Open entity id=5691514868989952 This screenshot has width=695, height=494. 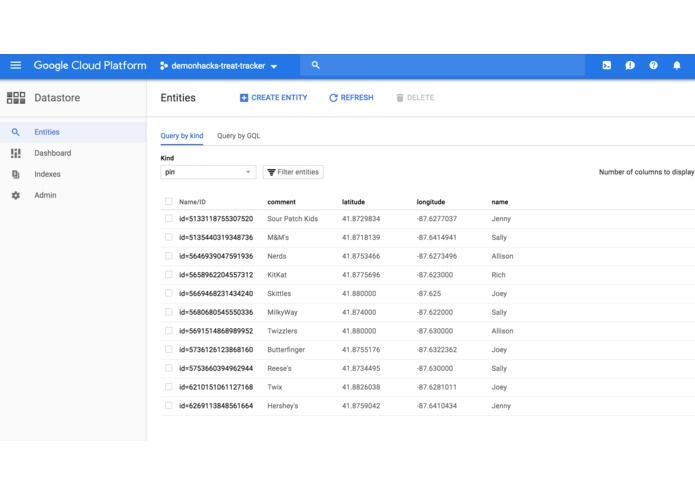tap(216, 331)
